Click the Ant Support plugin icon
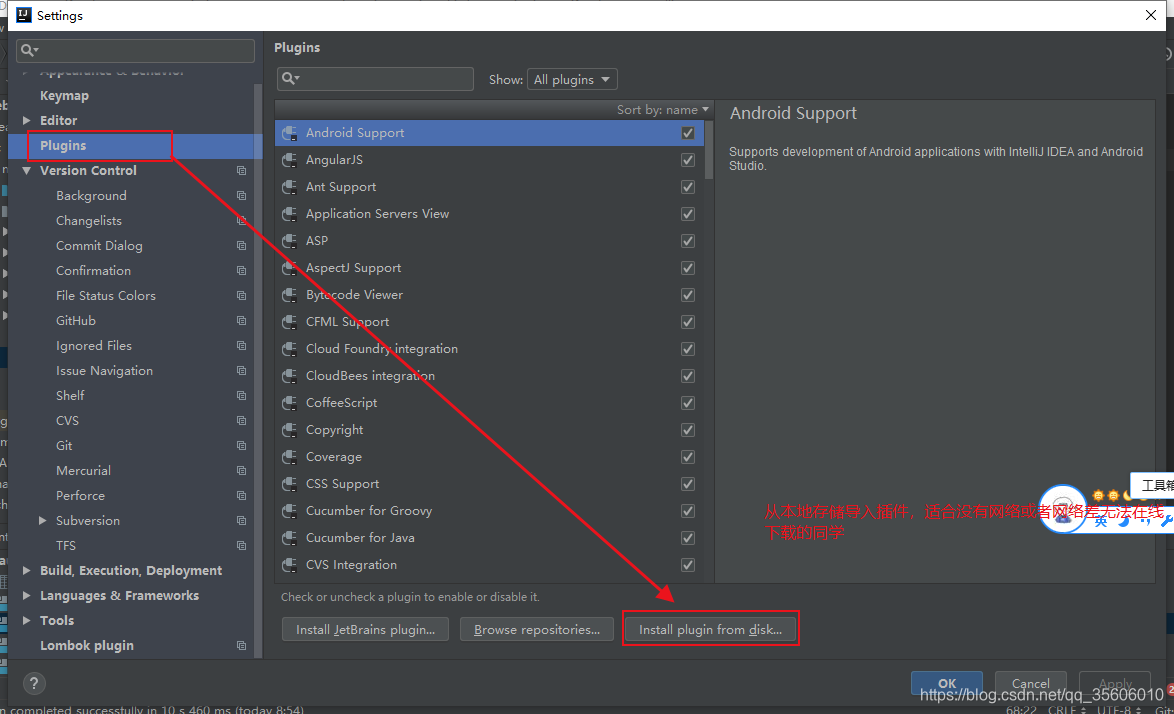Screen dimensions: 1174x714 (x=290, y=187)
